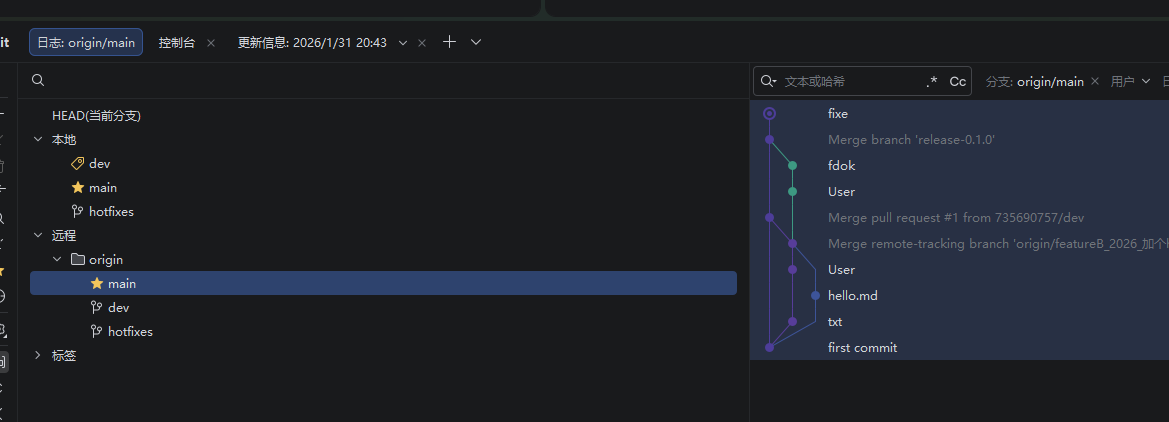Image resolution: width=1169 pixels, height=422 pixels.
Task: Expand the 标签 group
Action: [38, 356]
